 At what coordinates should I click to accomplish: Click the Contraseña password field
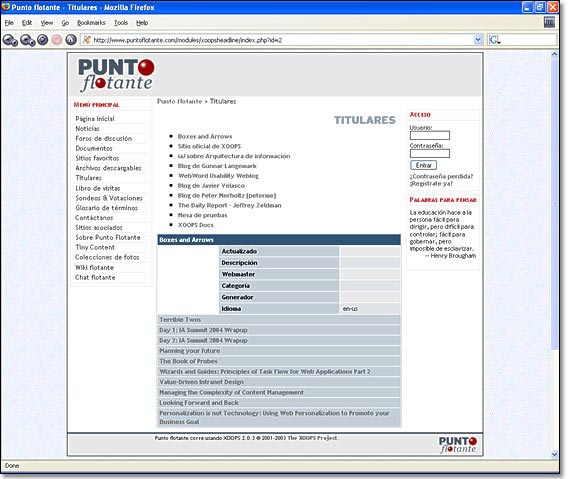430,153
